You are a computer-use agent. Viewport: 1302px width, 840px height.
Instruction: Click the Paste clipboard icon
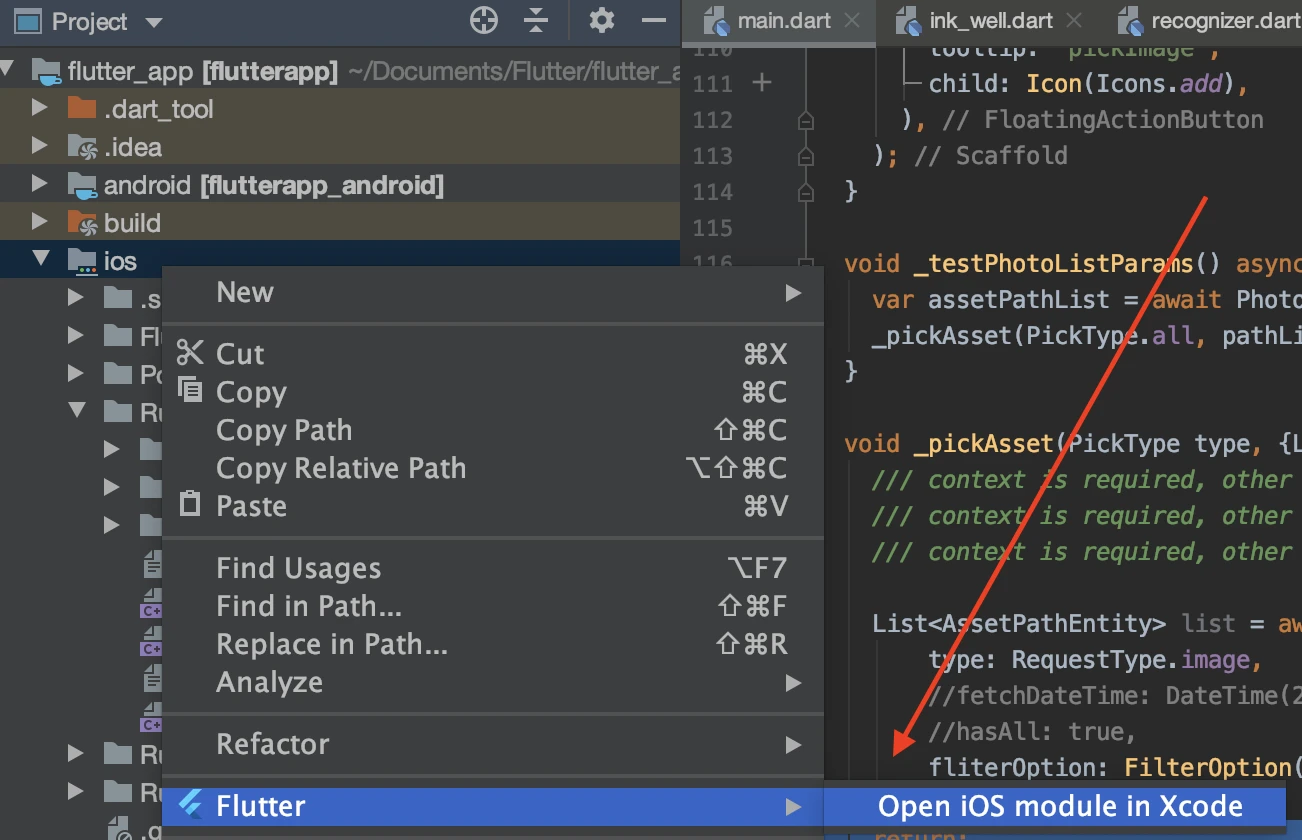click(189, 505)
